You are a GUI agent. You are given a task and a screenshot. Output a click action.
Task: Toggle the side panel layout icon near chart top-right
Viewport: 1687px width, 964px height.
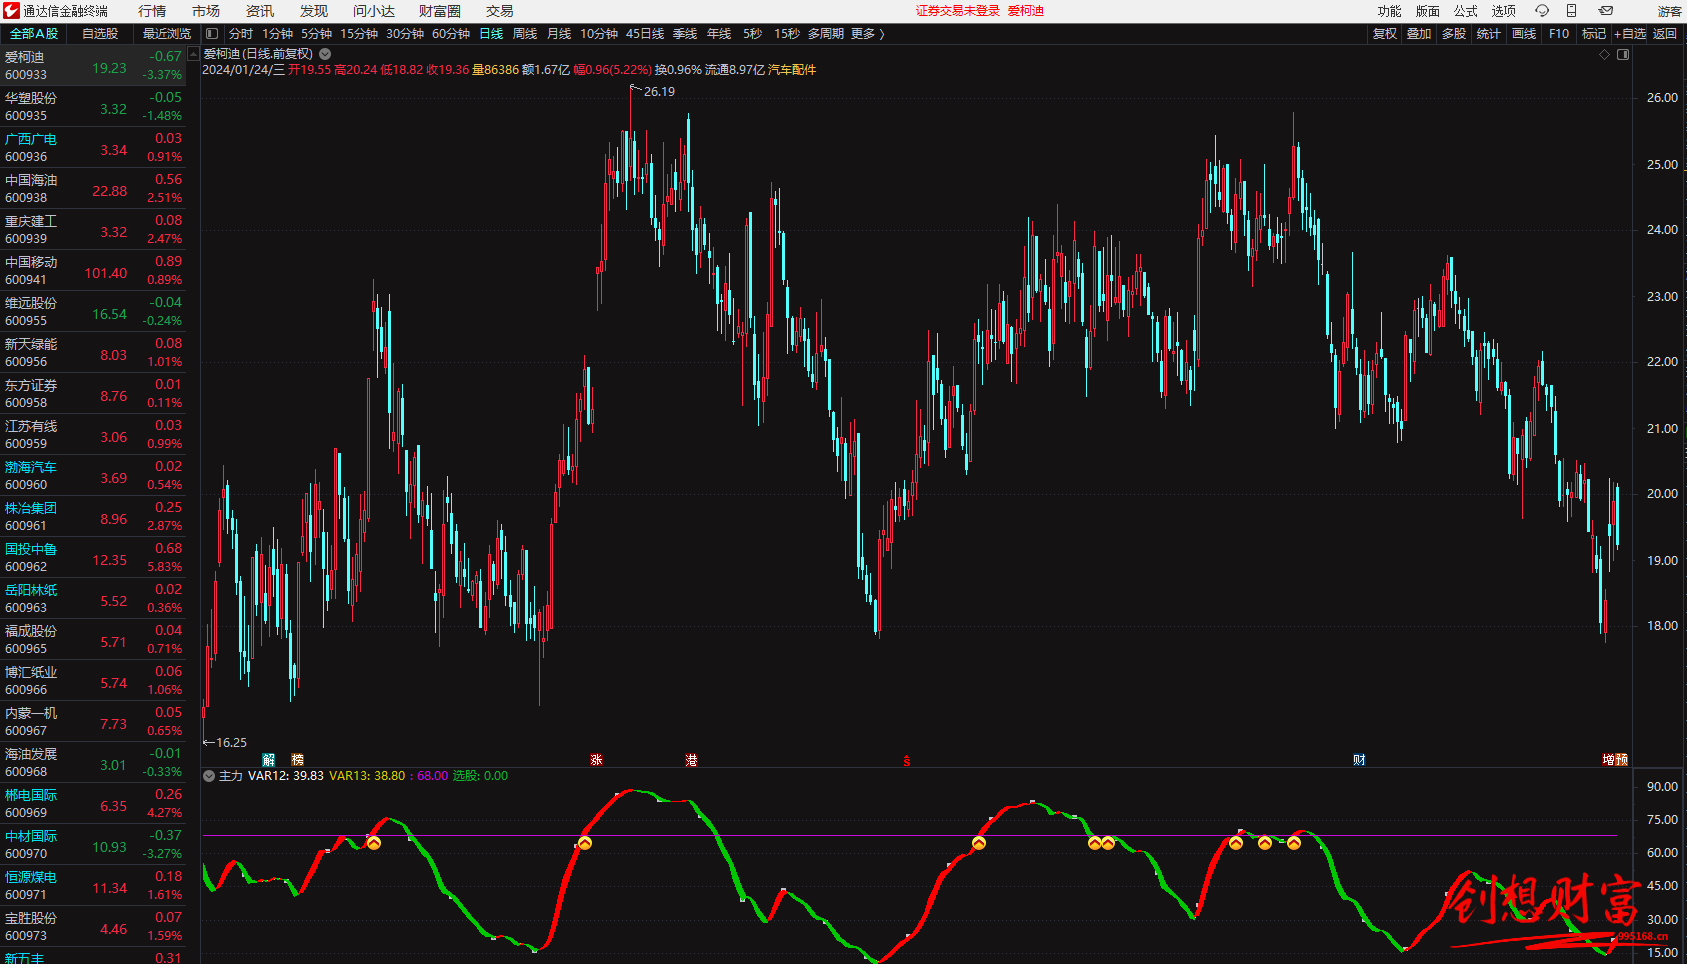pos(1623,54)
